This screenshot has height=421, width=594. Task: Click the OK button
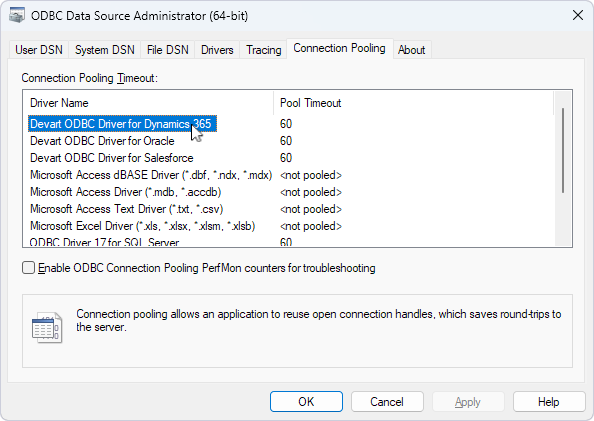306,401
